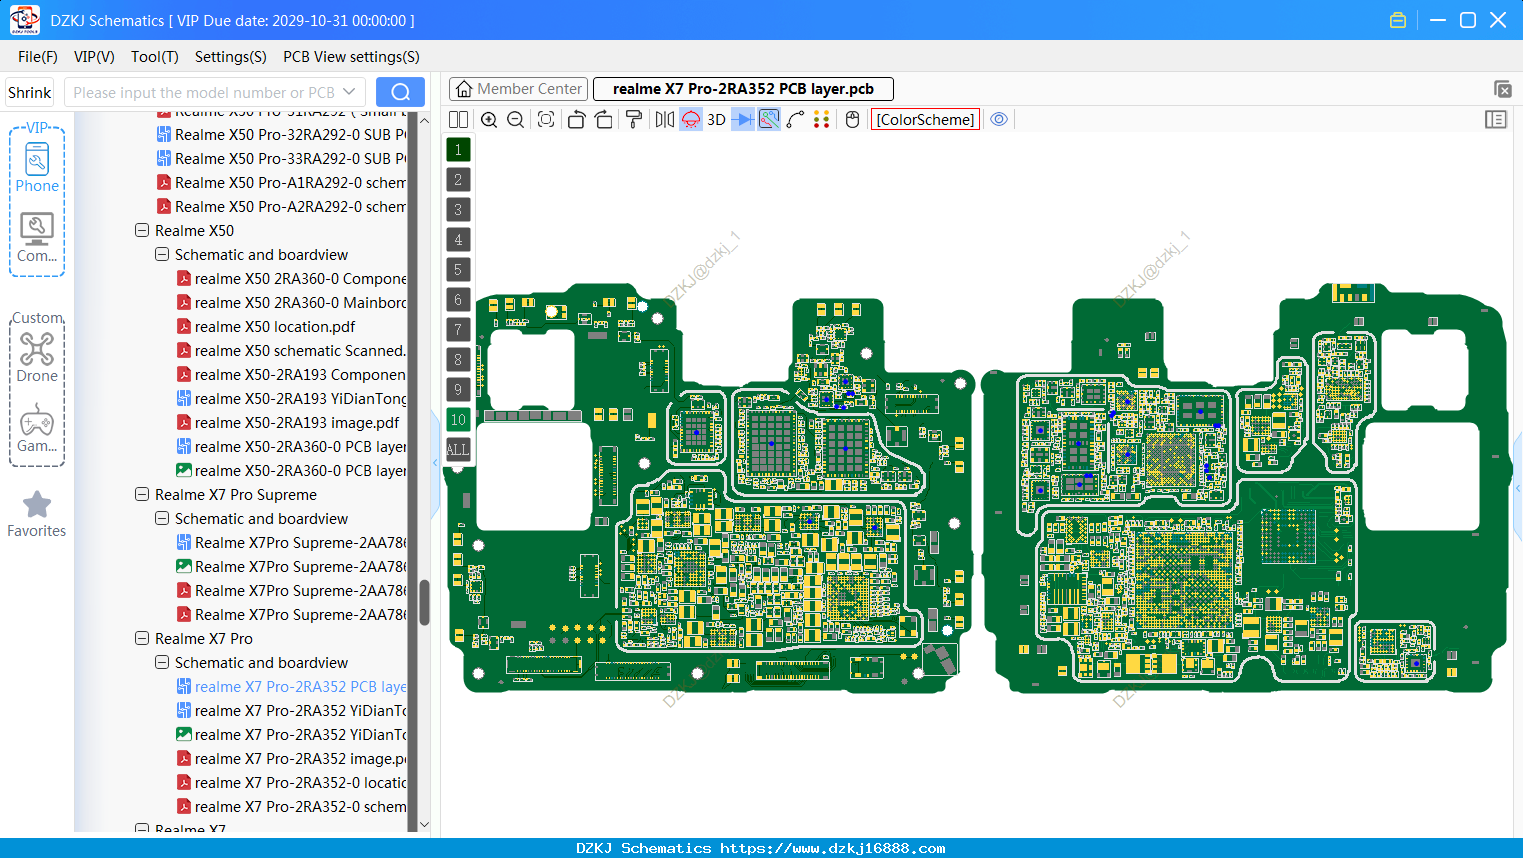
Task: Click the yellow toolbox icon in title bar
Action: [1398, 20]
